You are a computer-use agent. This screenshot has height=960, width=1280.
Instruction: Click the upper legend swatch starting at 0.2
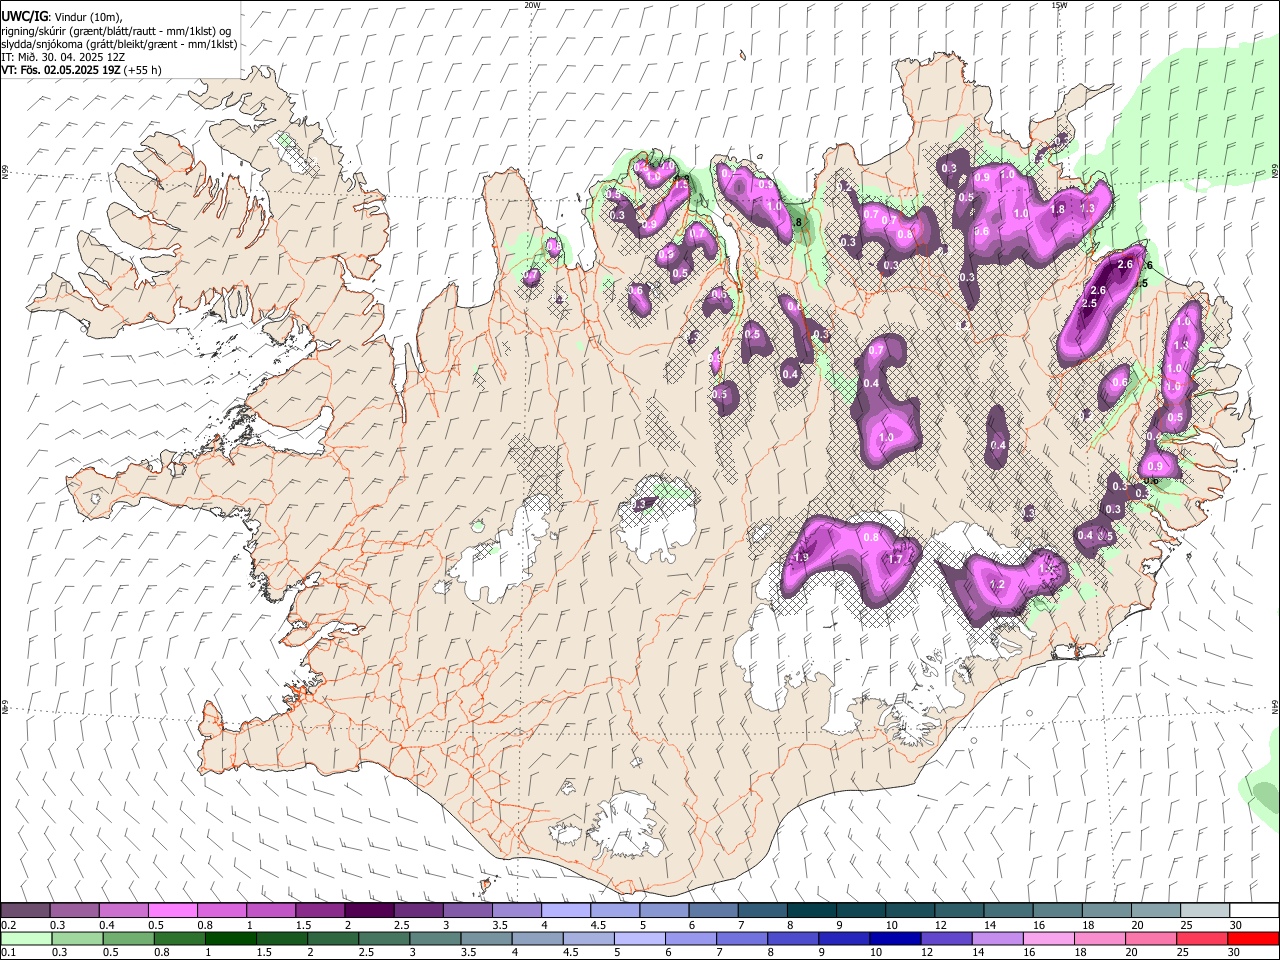point(26,910)
